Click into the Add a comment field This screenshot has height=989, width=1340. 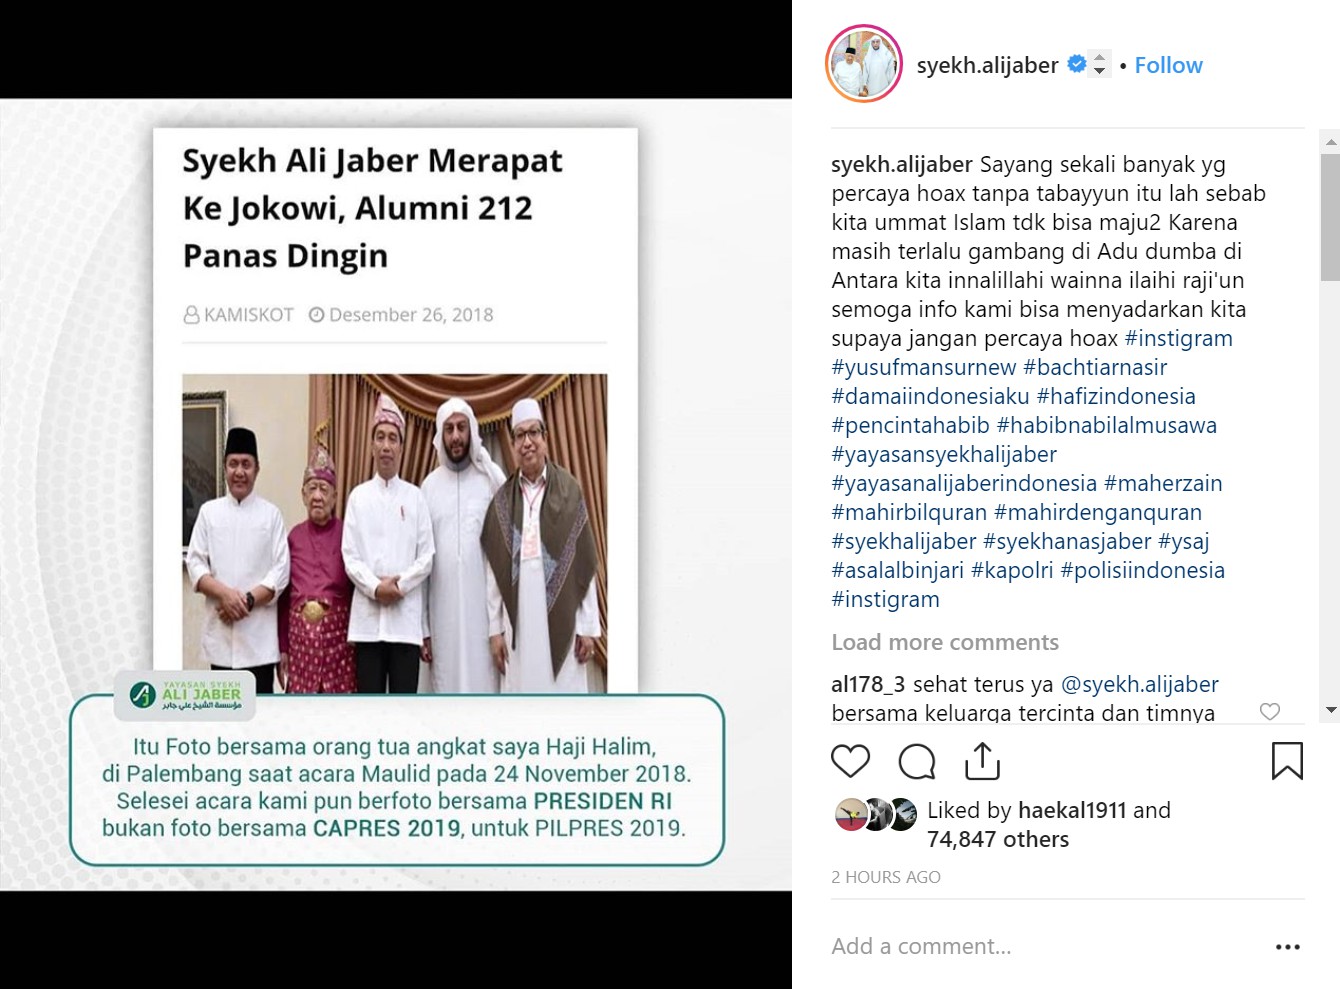[1040, 946]
